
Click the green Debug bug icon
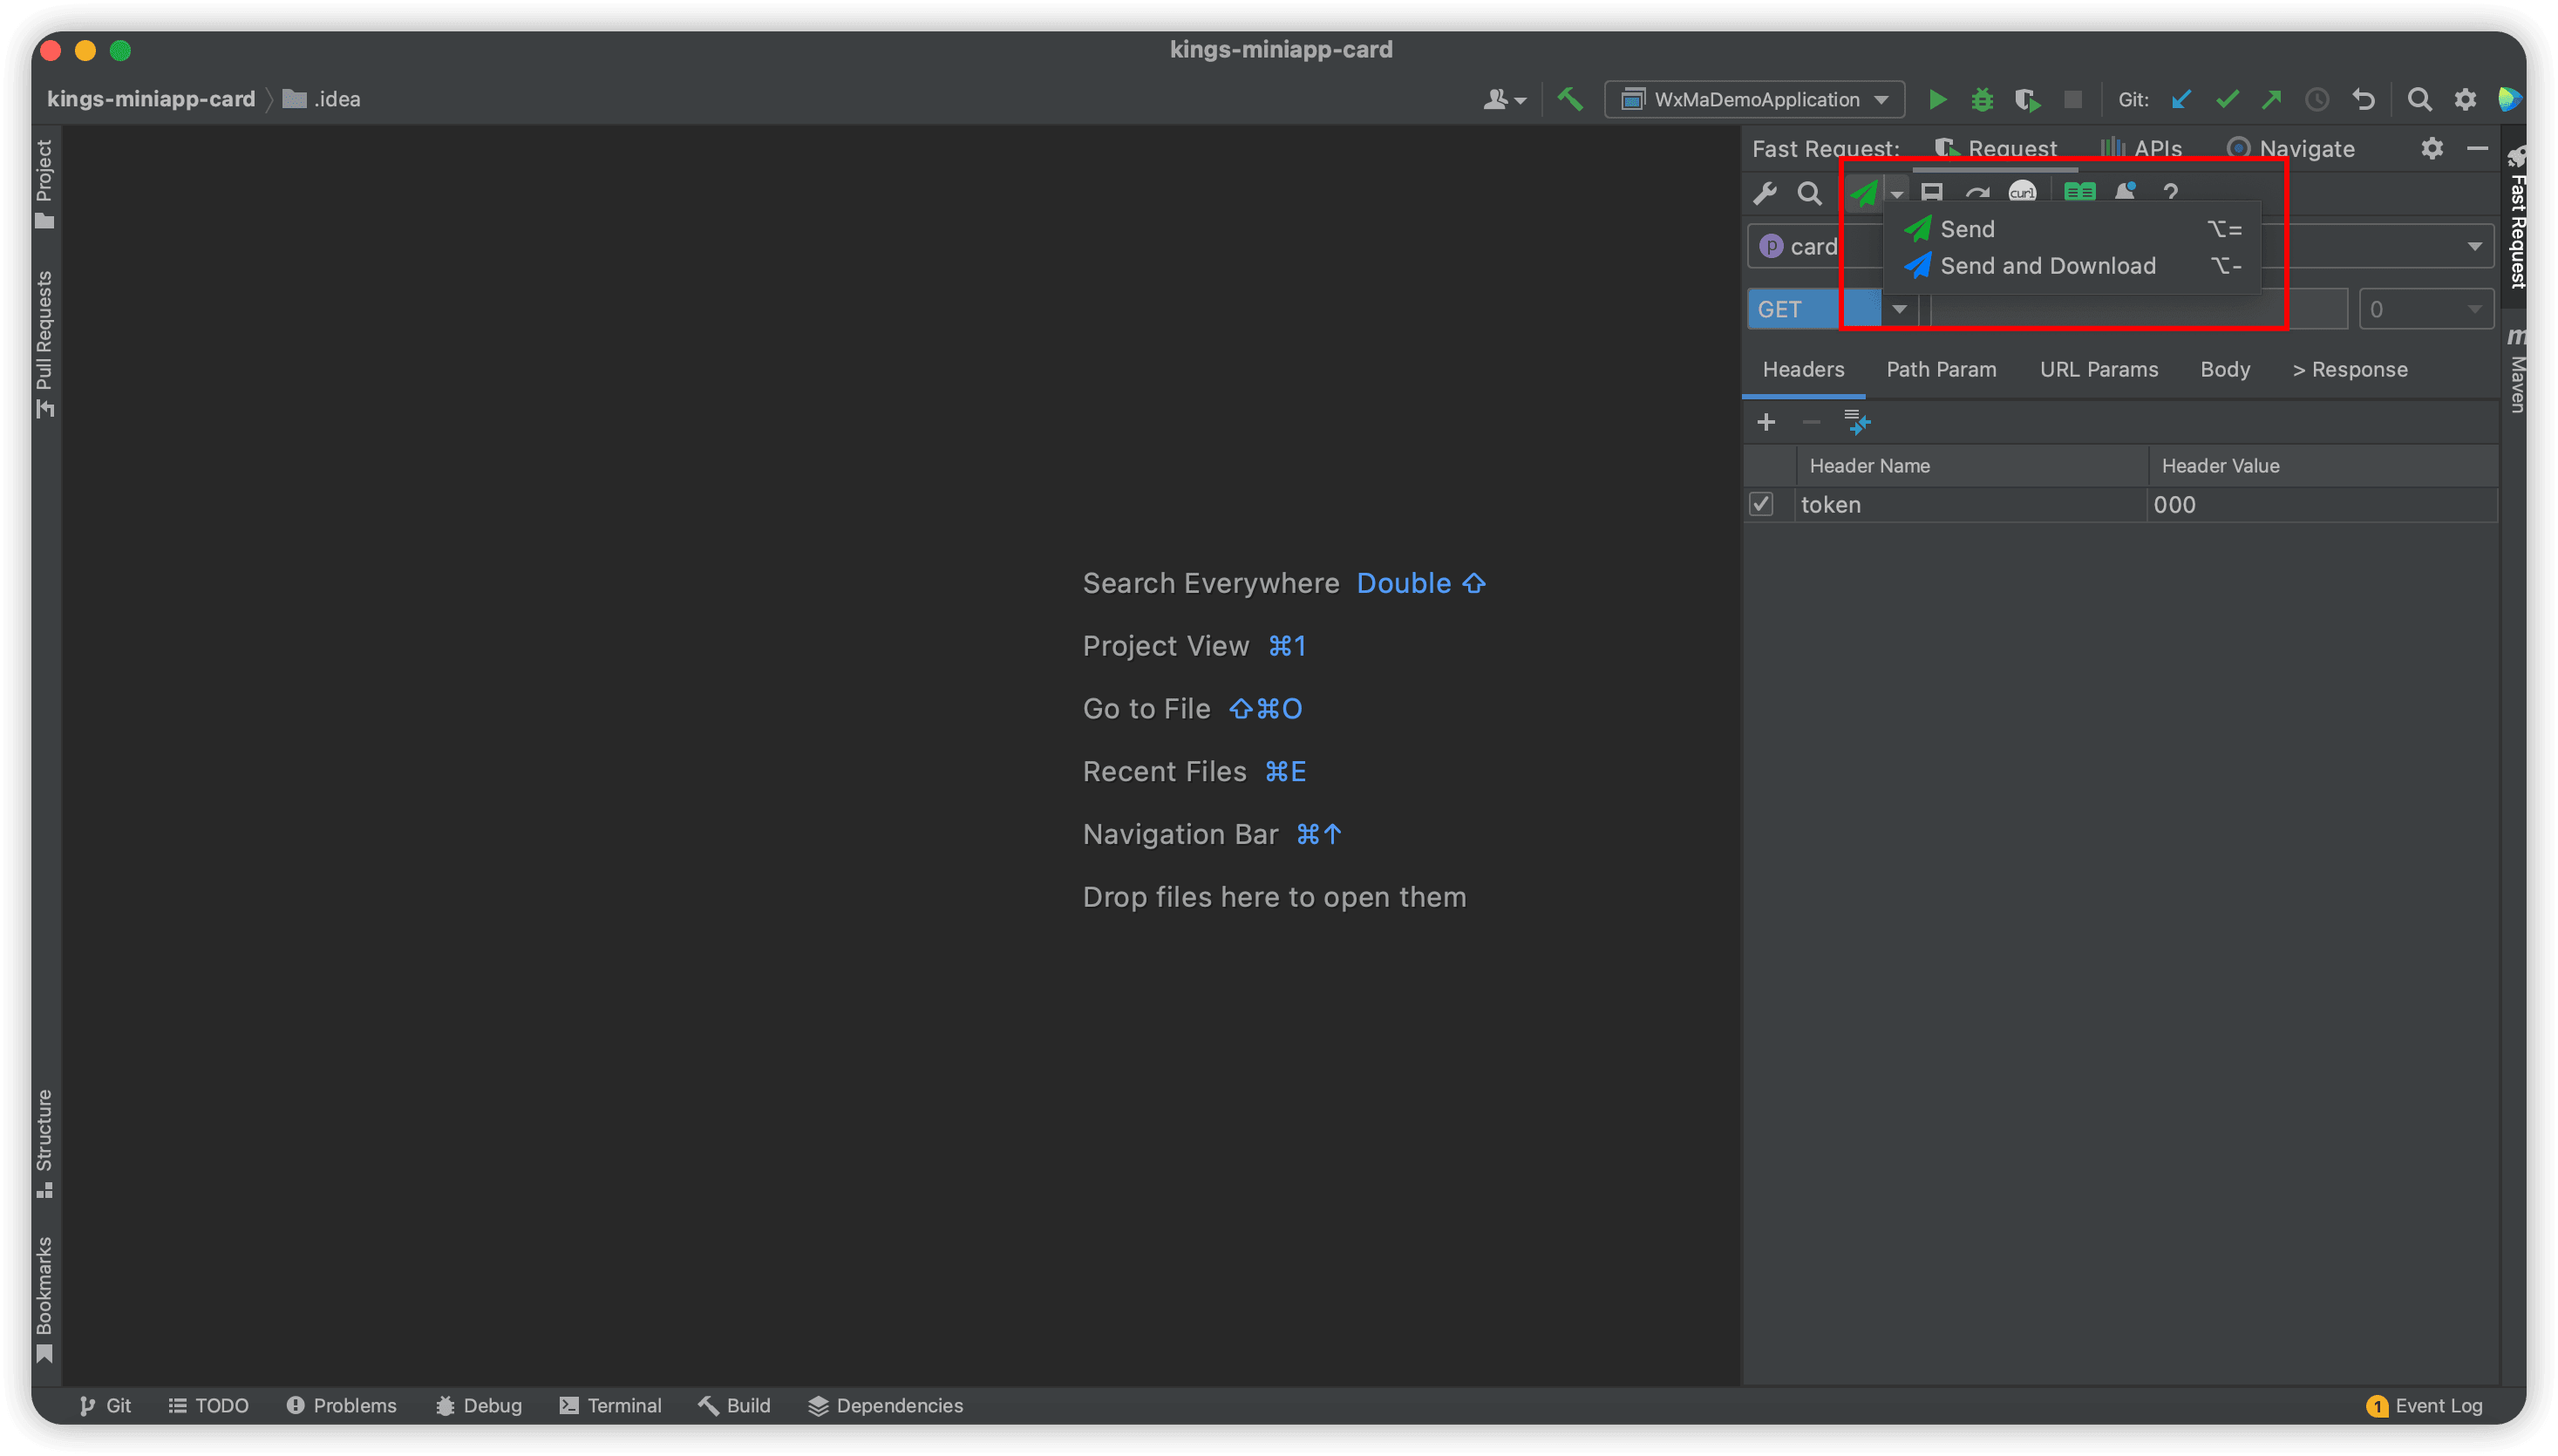1982,99
